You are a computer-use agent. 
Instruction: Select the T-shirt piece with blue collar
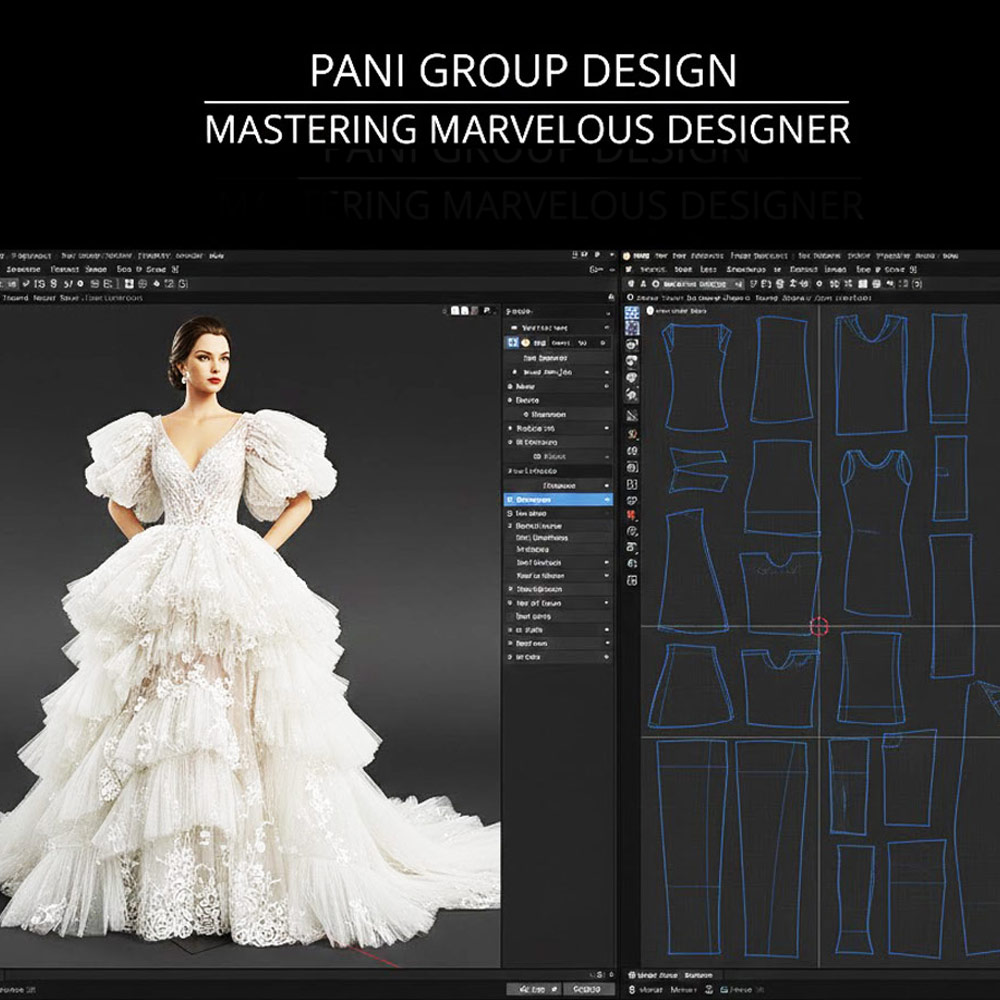[x=781, y=687]
